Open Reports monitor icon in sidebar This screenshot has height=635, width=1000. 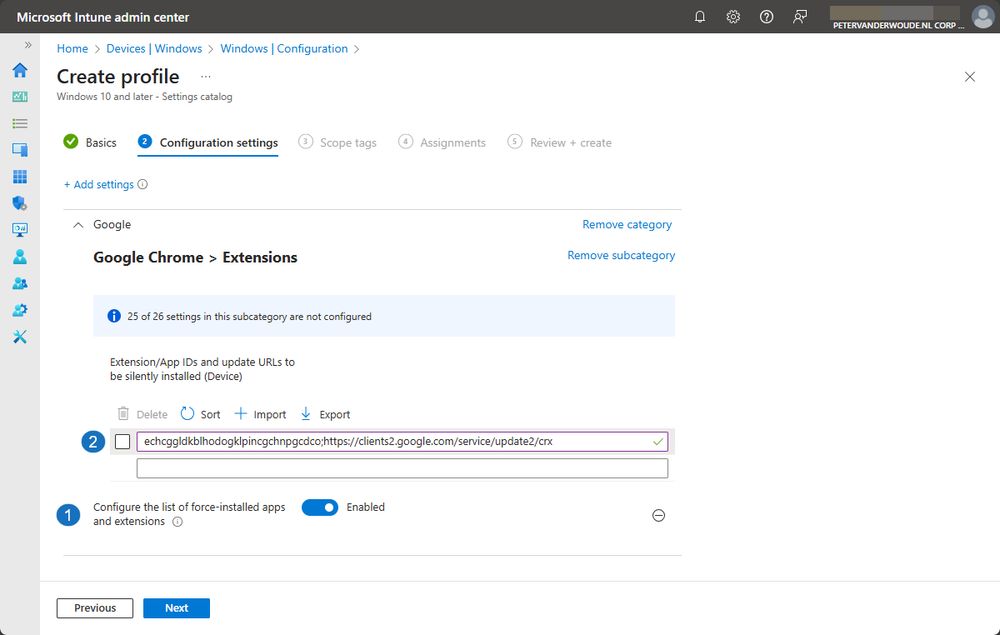coord(20,230)
